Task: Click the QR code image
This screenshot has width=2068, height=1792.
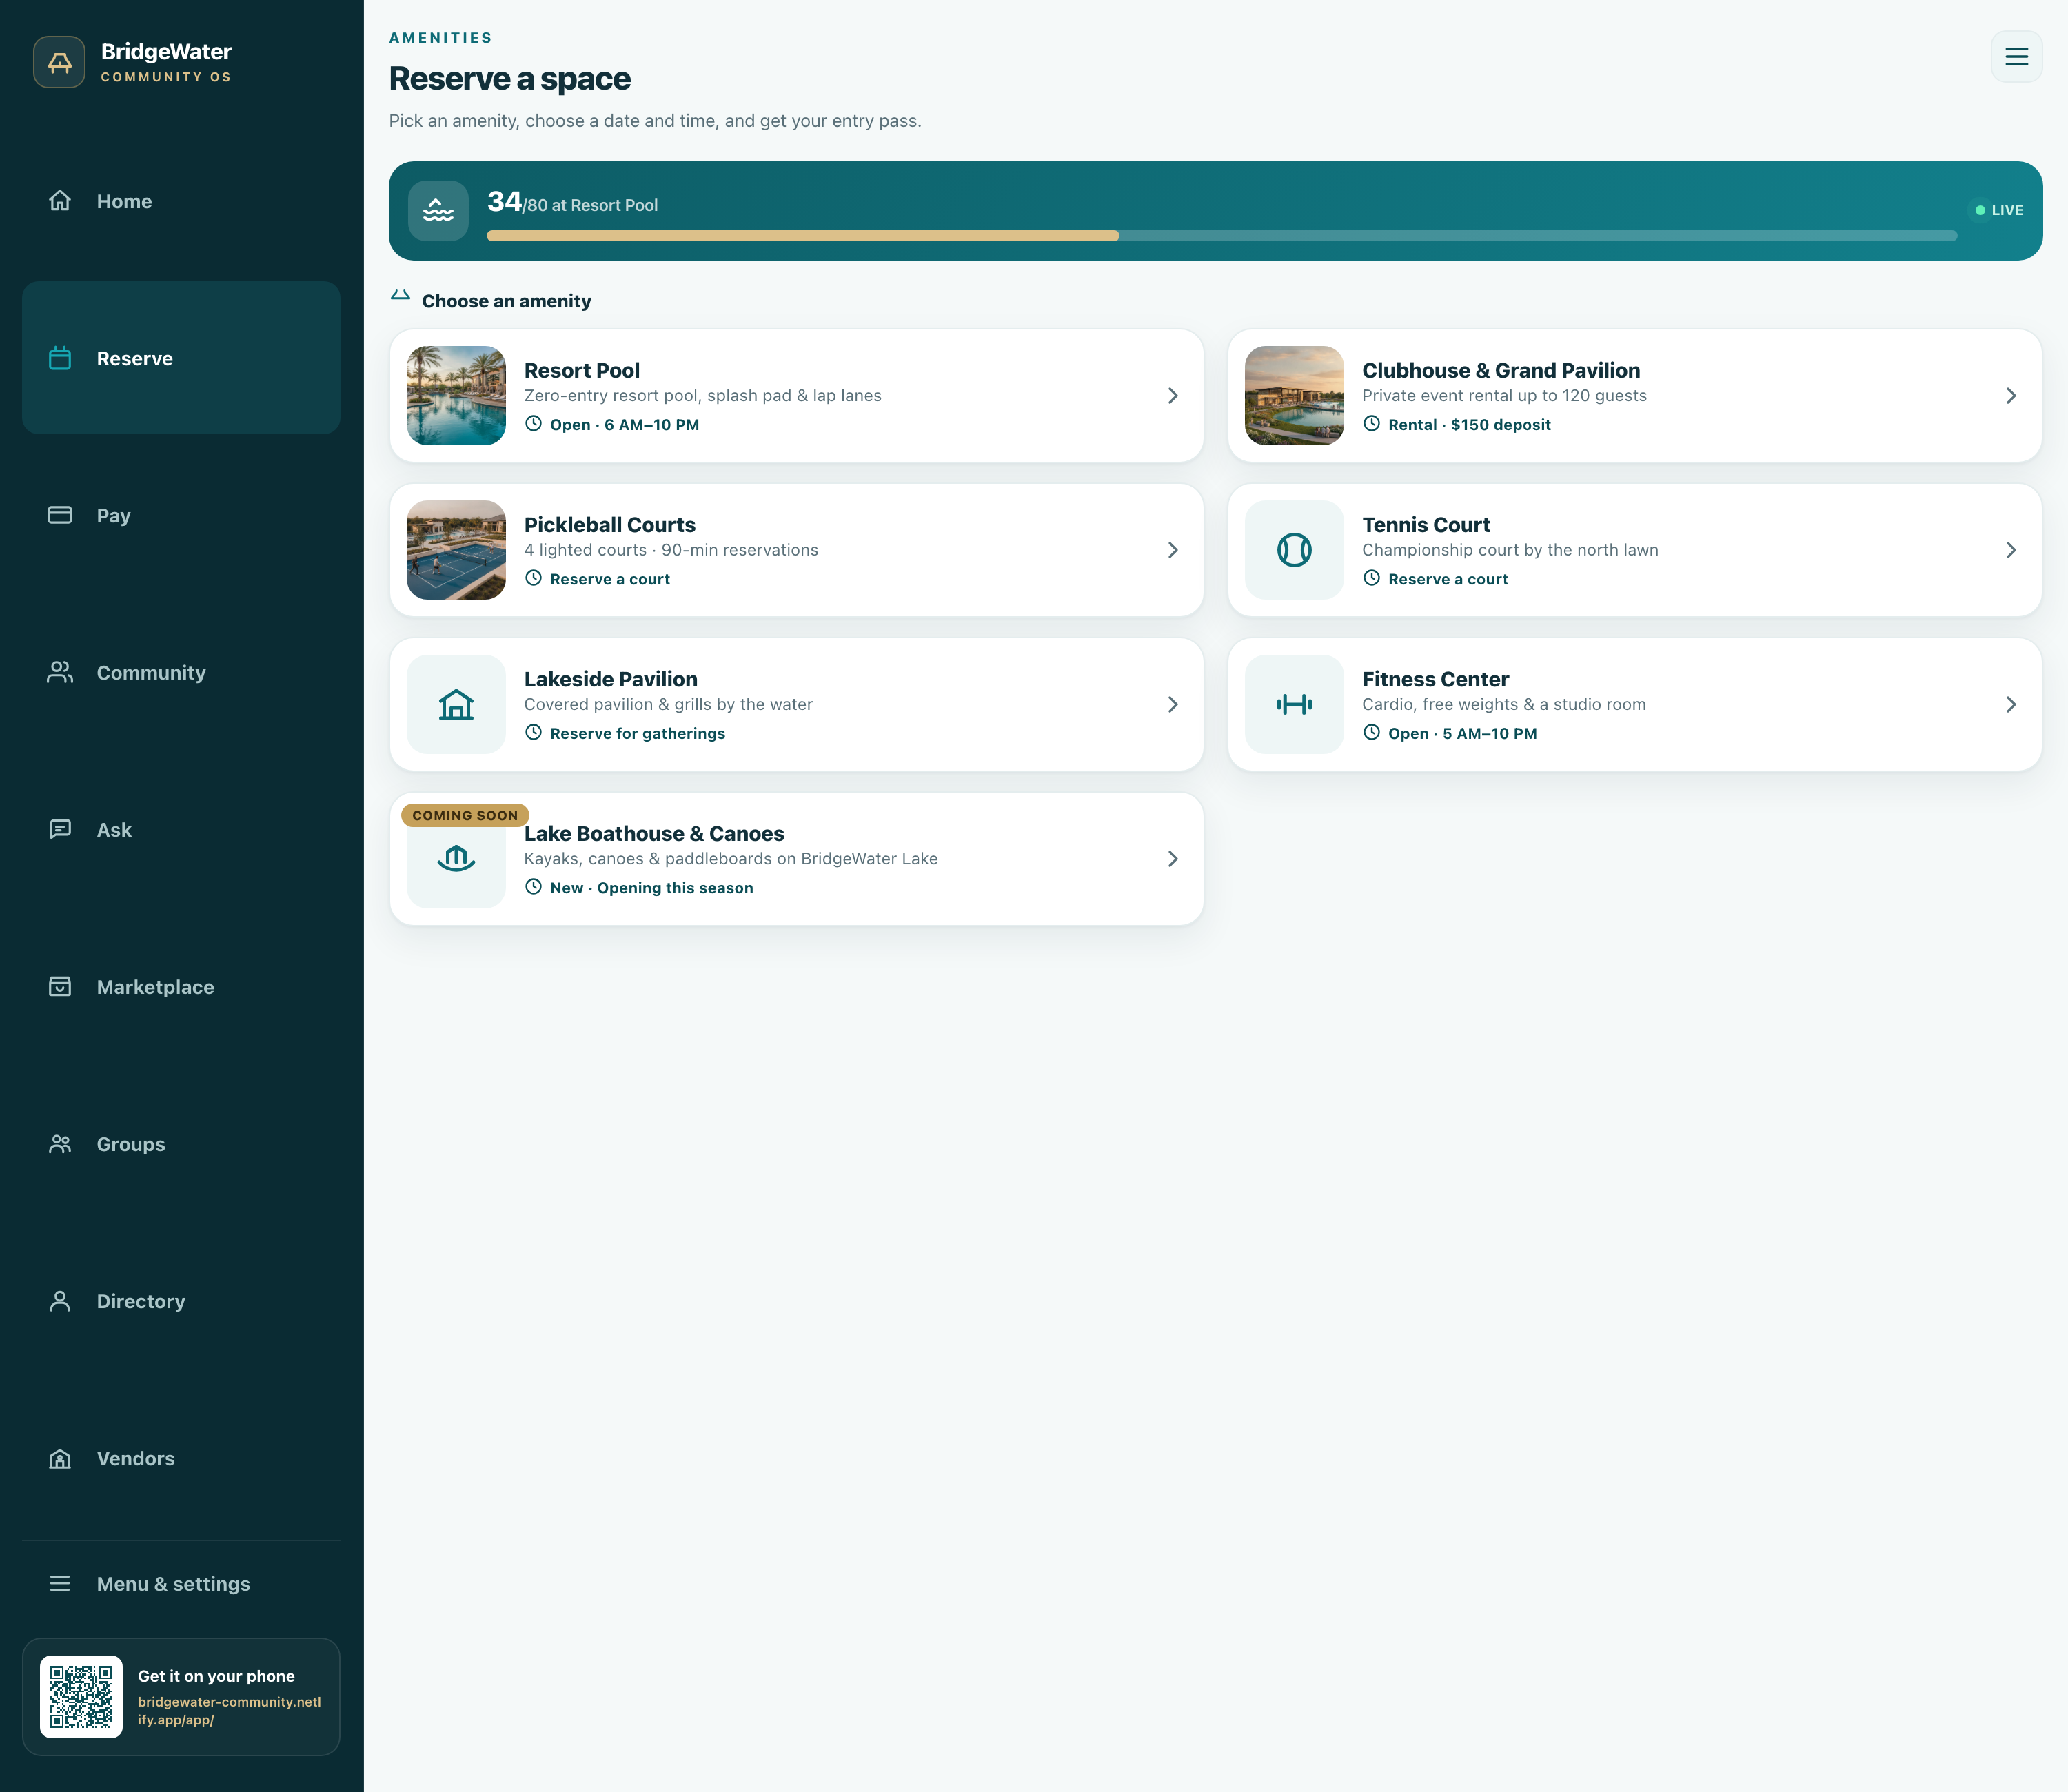Action: [x=81, y=1697]
